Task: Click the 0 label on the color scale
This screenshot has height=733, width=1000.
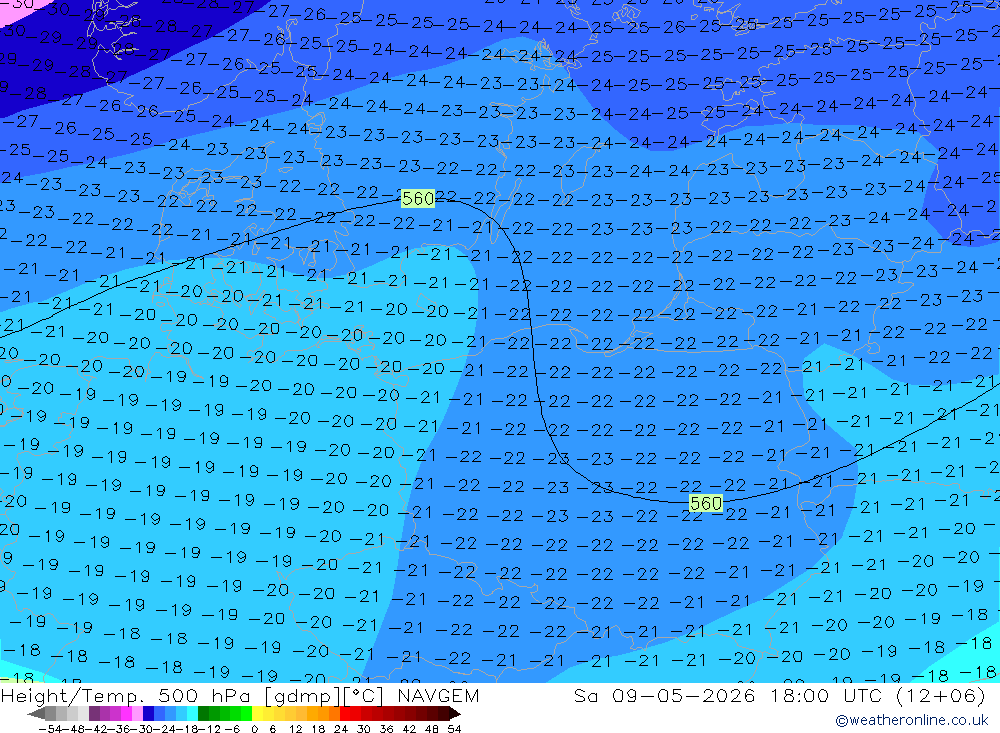Action: [254, 729]
